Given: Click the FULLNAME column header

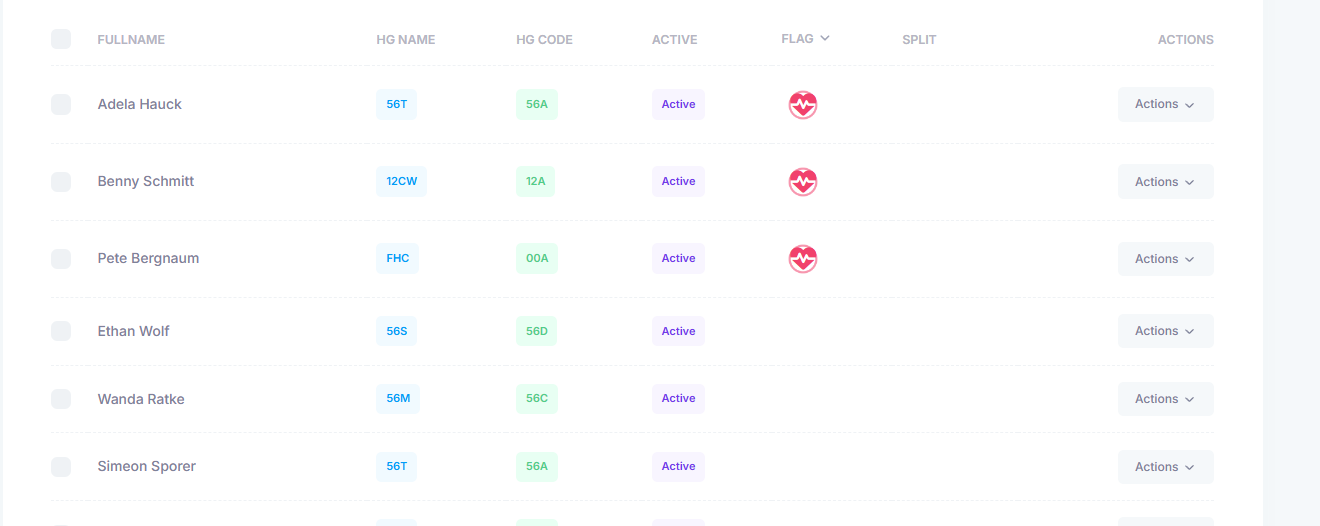Looking at the screenshot, I should (x=131, y=40).
